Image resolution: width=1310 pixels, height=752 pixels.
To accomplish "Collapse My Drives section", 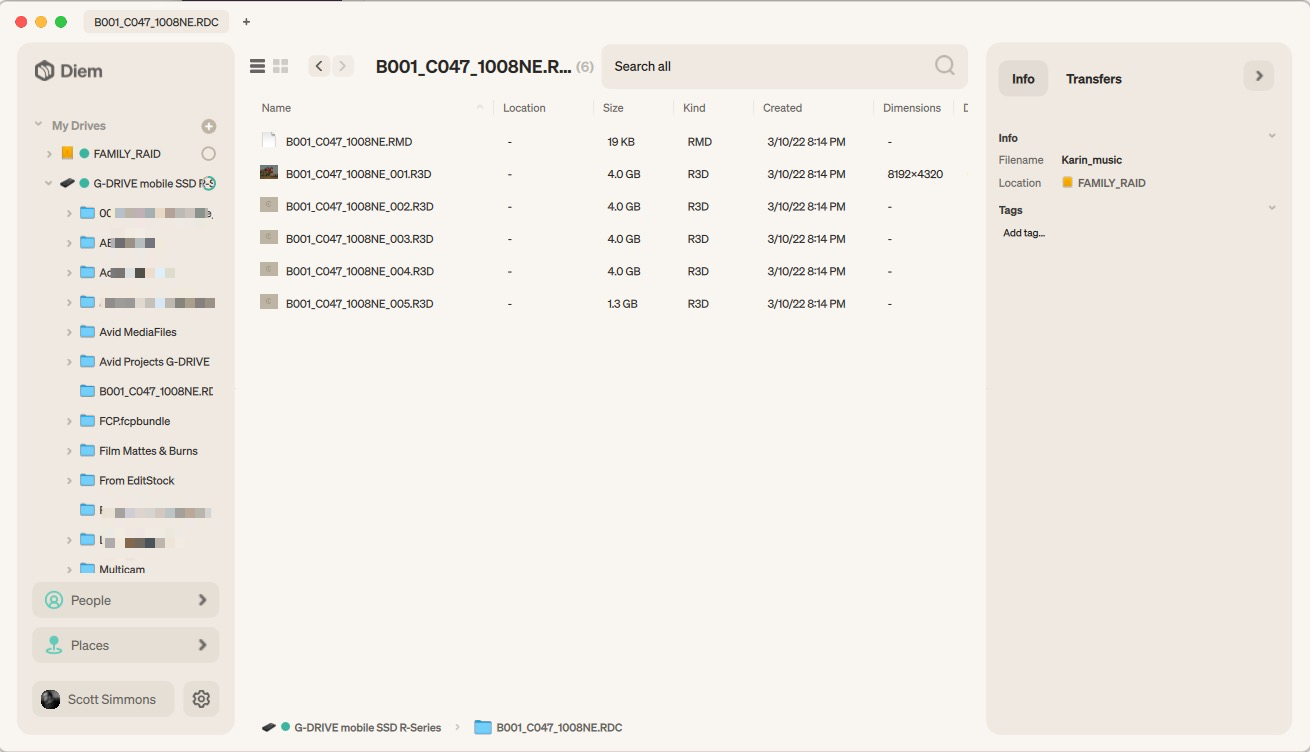I will 39,125.
